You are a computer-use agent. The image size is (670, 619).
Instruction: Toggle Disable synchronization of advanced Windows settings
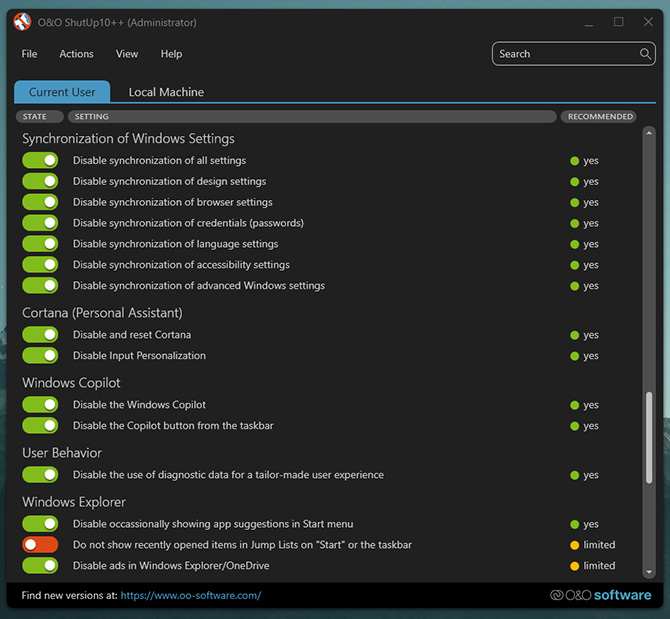40,286
